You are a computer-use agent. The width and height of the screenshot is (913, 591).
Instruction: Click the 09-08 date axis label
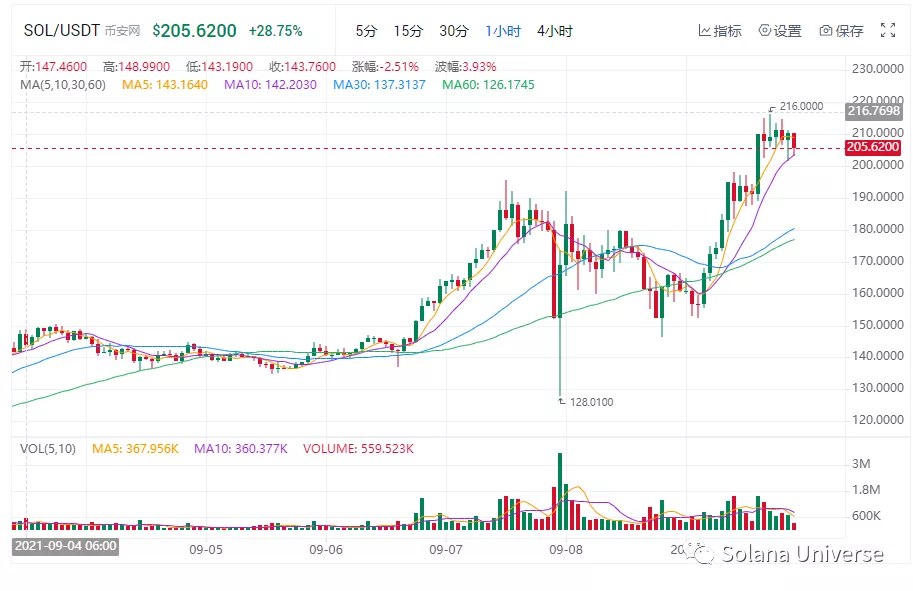[566, 551]
